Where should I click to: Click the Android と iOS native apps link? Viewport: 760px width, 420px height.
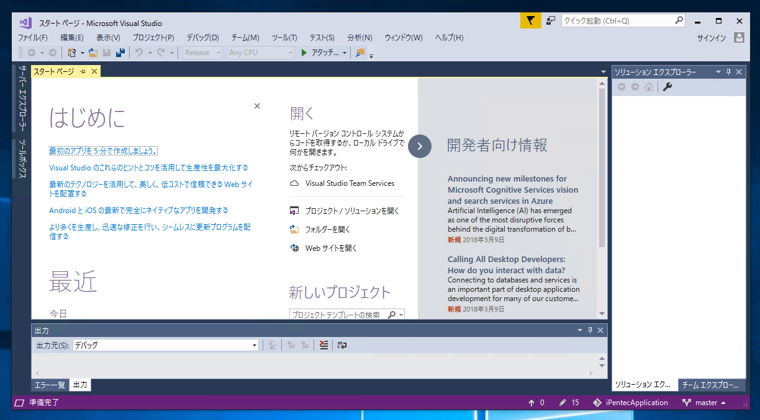139,210
